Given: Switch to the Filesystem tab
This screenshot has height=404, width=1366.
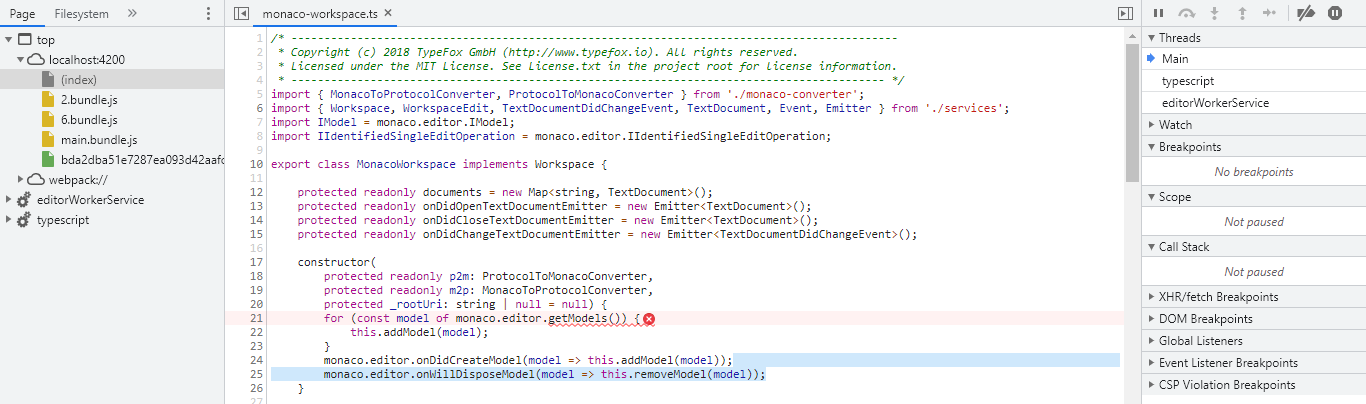Looking at the screenshot, I should (x=81, y=14).
